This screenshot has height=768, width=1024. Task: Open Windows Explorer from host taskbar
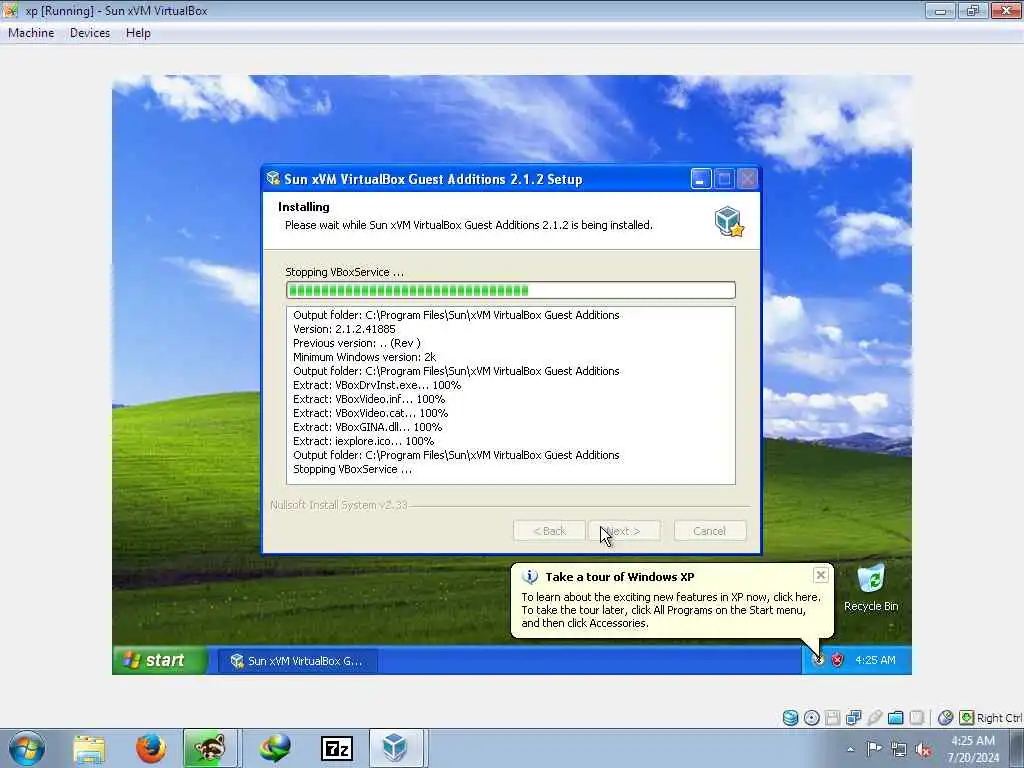click(89, 748)
